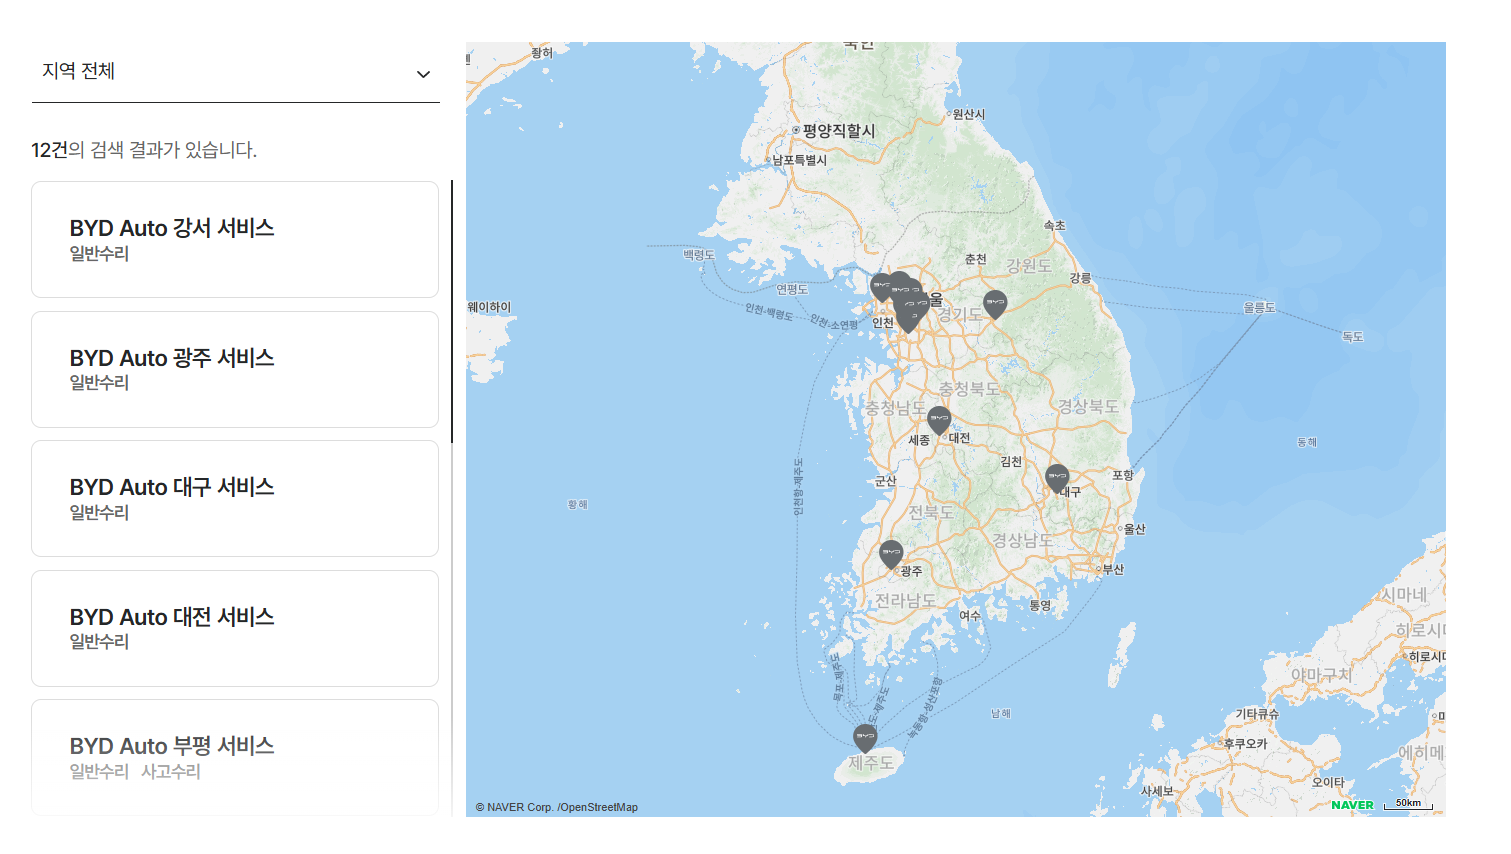Click the 울릉도 island label on the map
1511x854 pixels.
[x=1259, y=308]
